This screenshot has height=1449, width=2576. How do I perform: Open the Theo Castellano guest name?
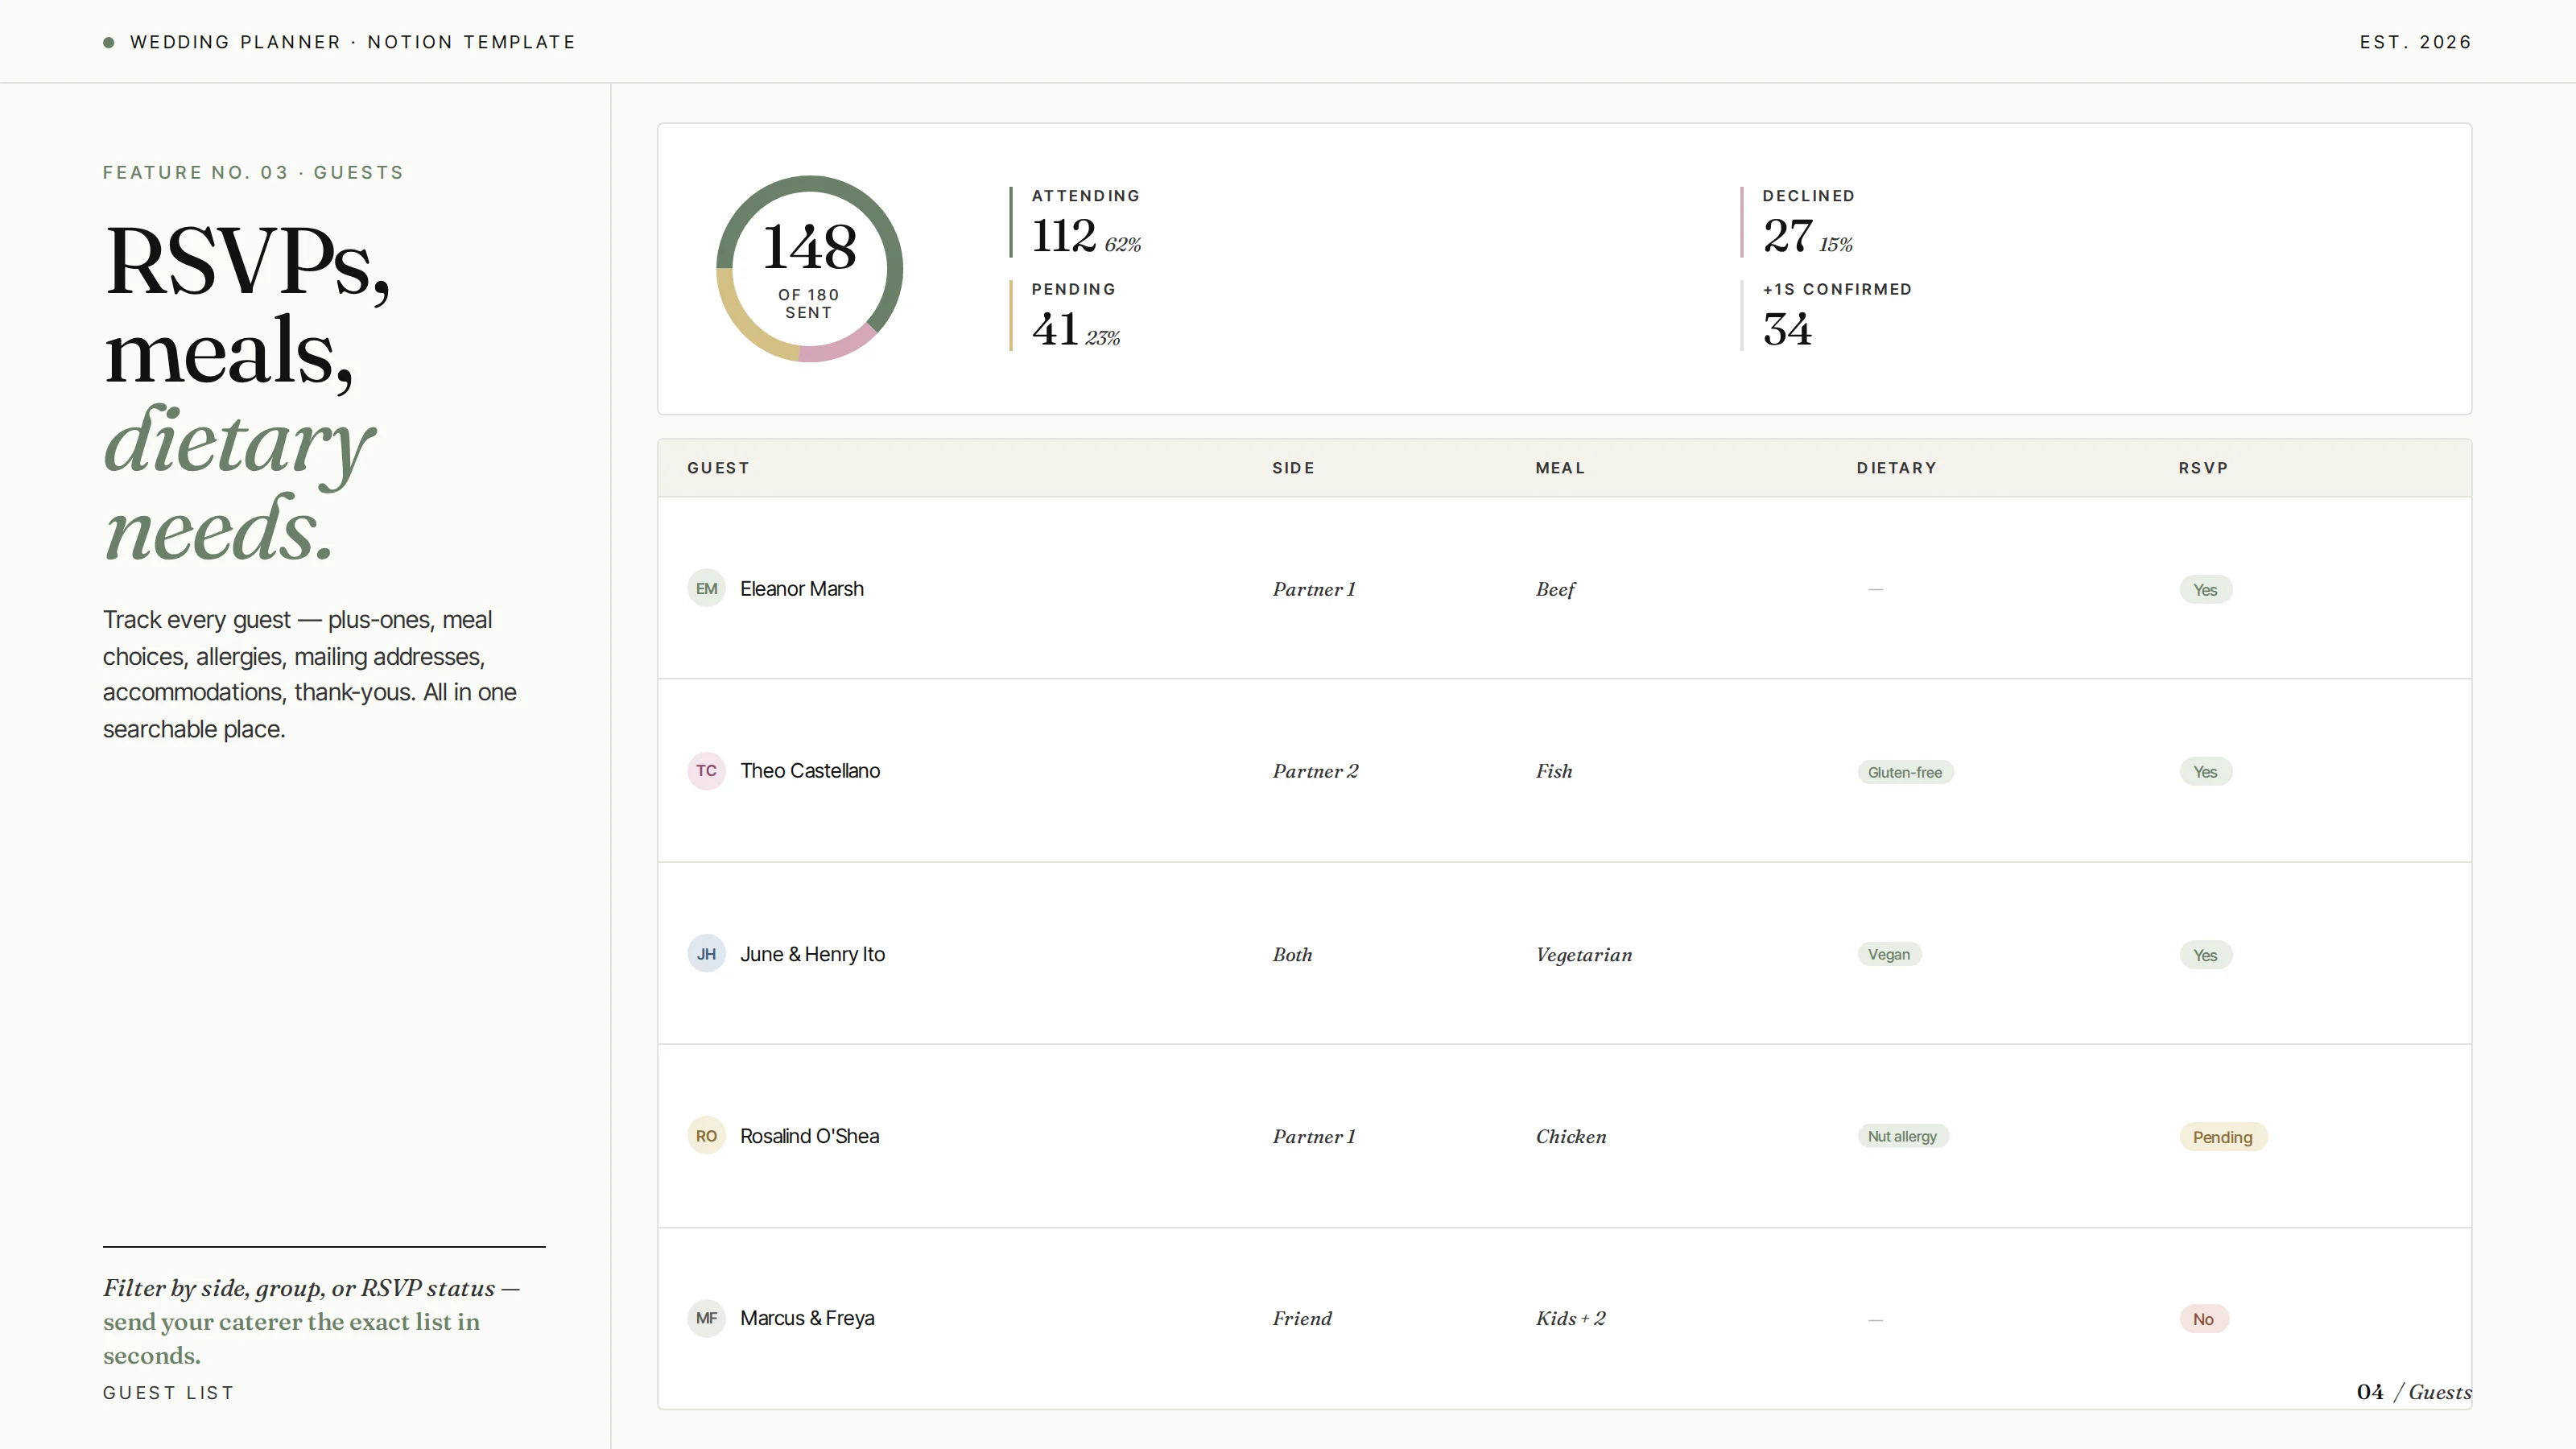point(810,771)
